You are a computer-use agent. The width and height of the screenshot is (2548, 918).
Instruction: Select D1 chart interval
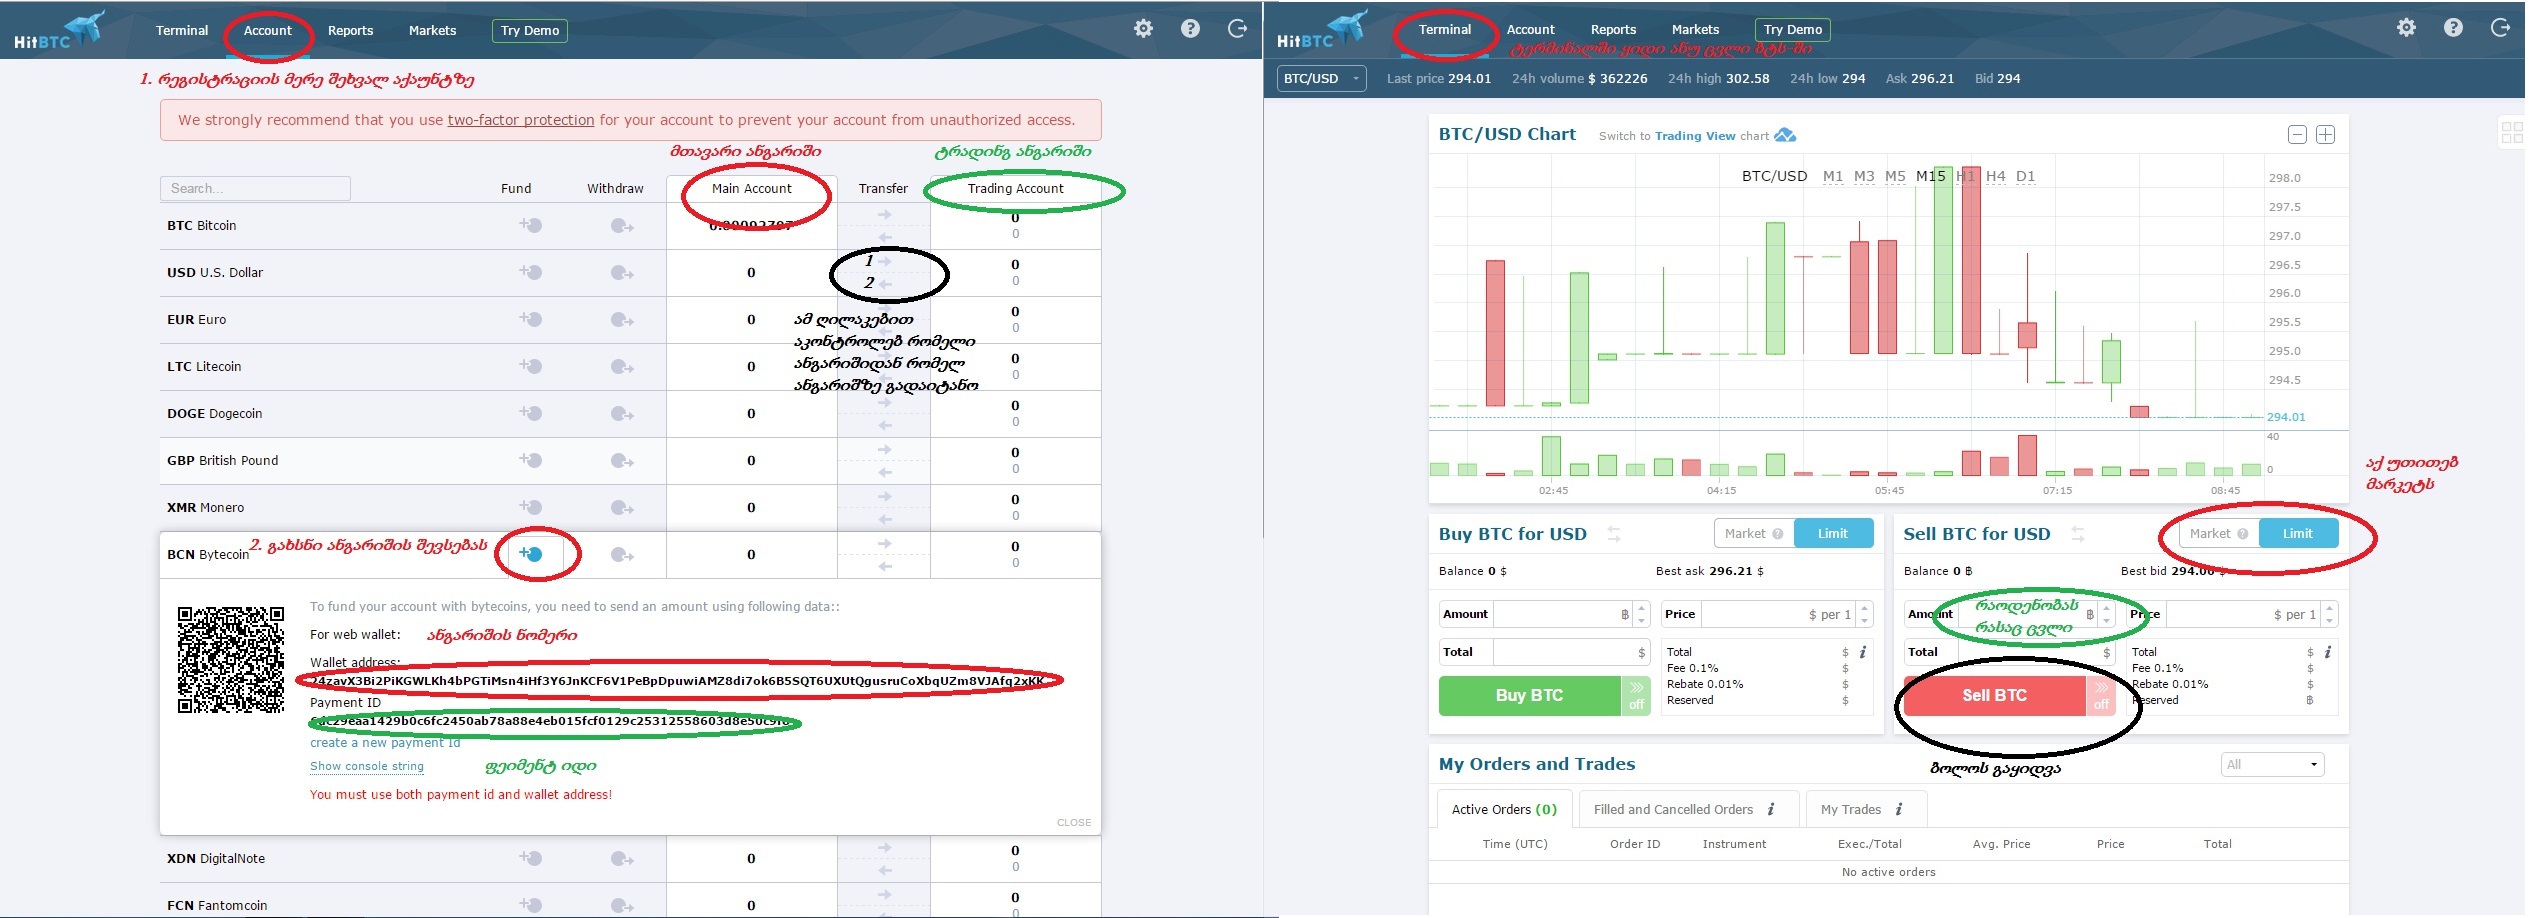click(2025, 176)
